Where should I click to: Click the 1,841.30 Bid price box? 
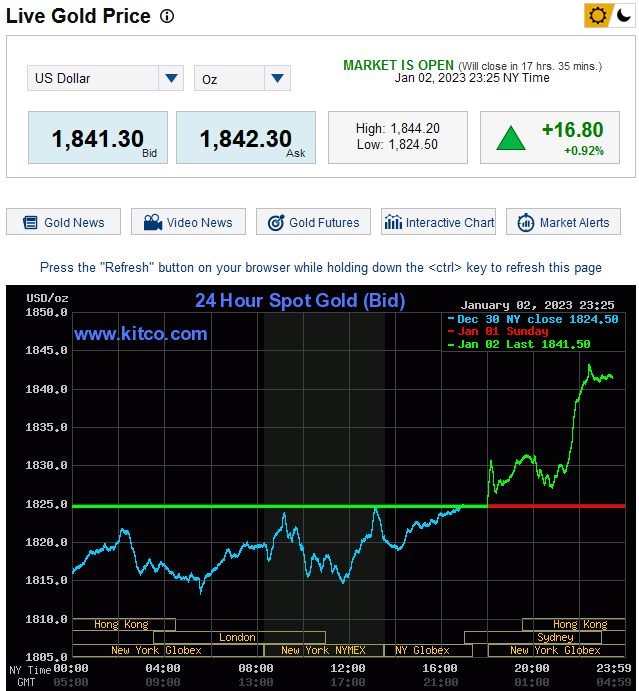coord(98,137)
